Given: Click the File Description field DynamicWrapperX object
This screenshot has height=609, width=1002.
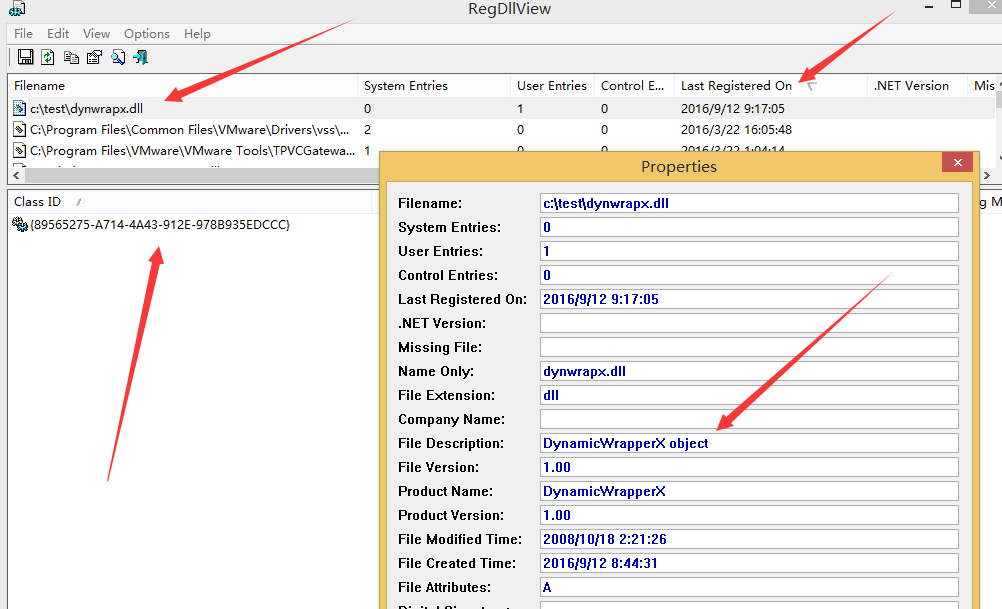Looking at the screenshot, I should pos(749,443).
